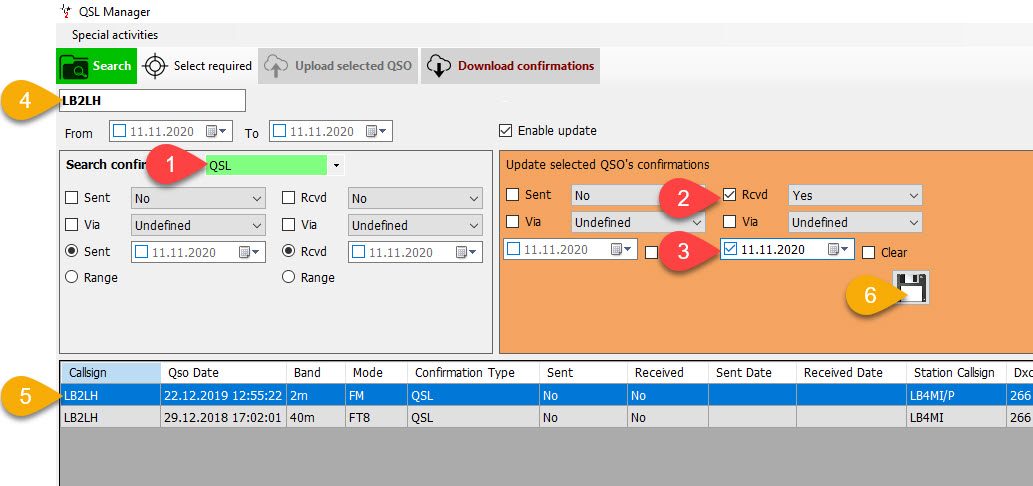Check the right Via box in search panel

point(288,225)
